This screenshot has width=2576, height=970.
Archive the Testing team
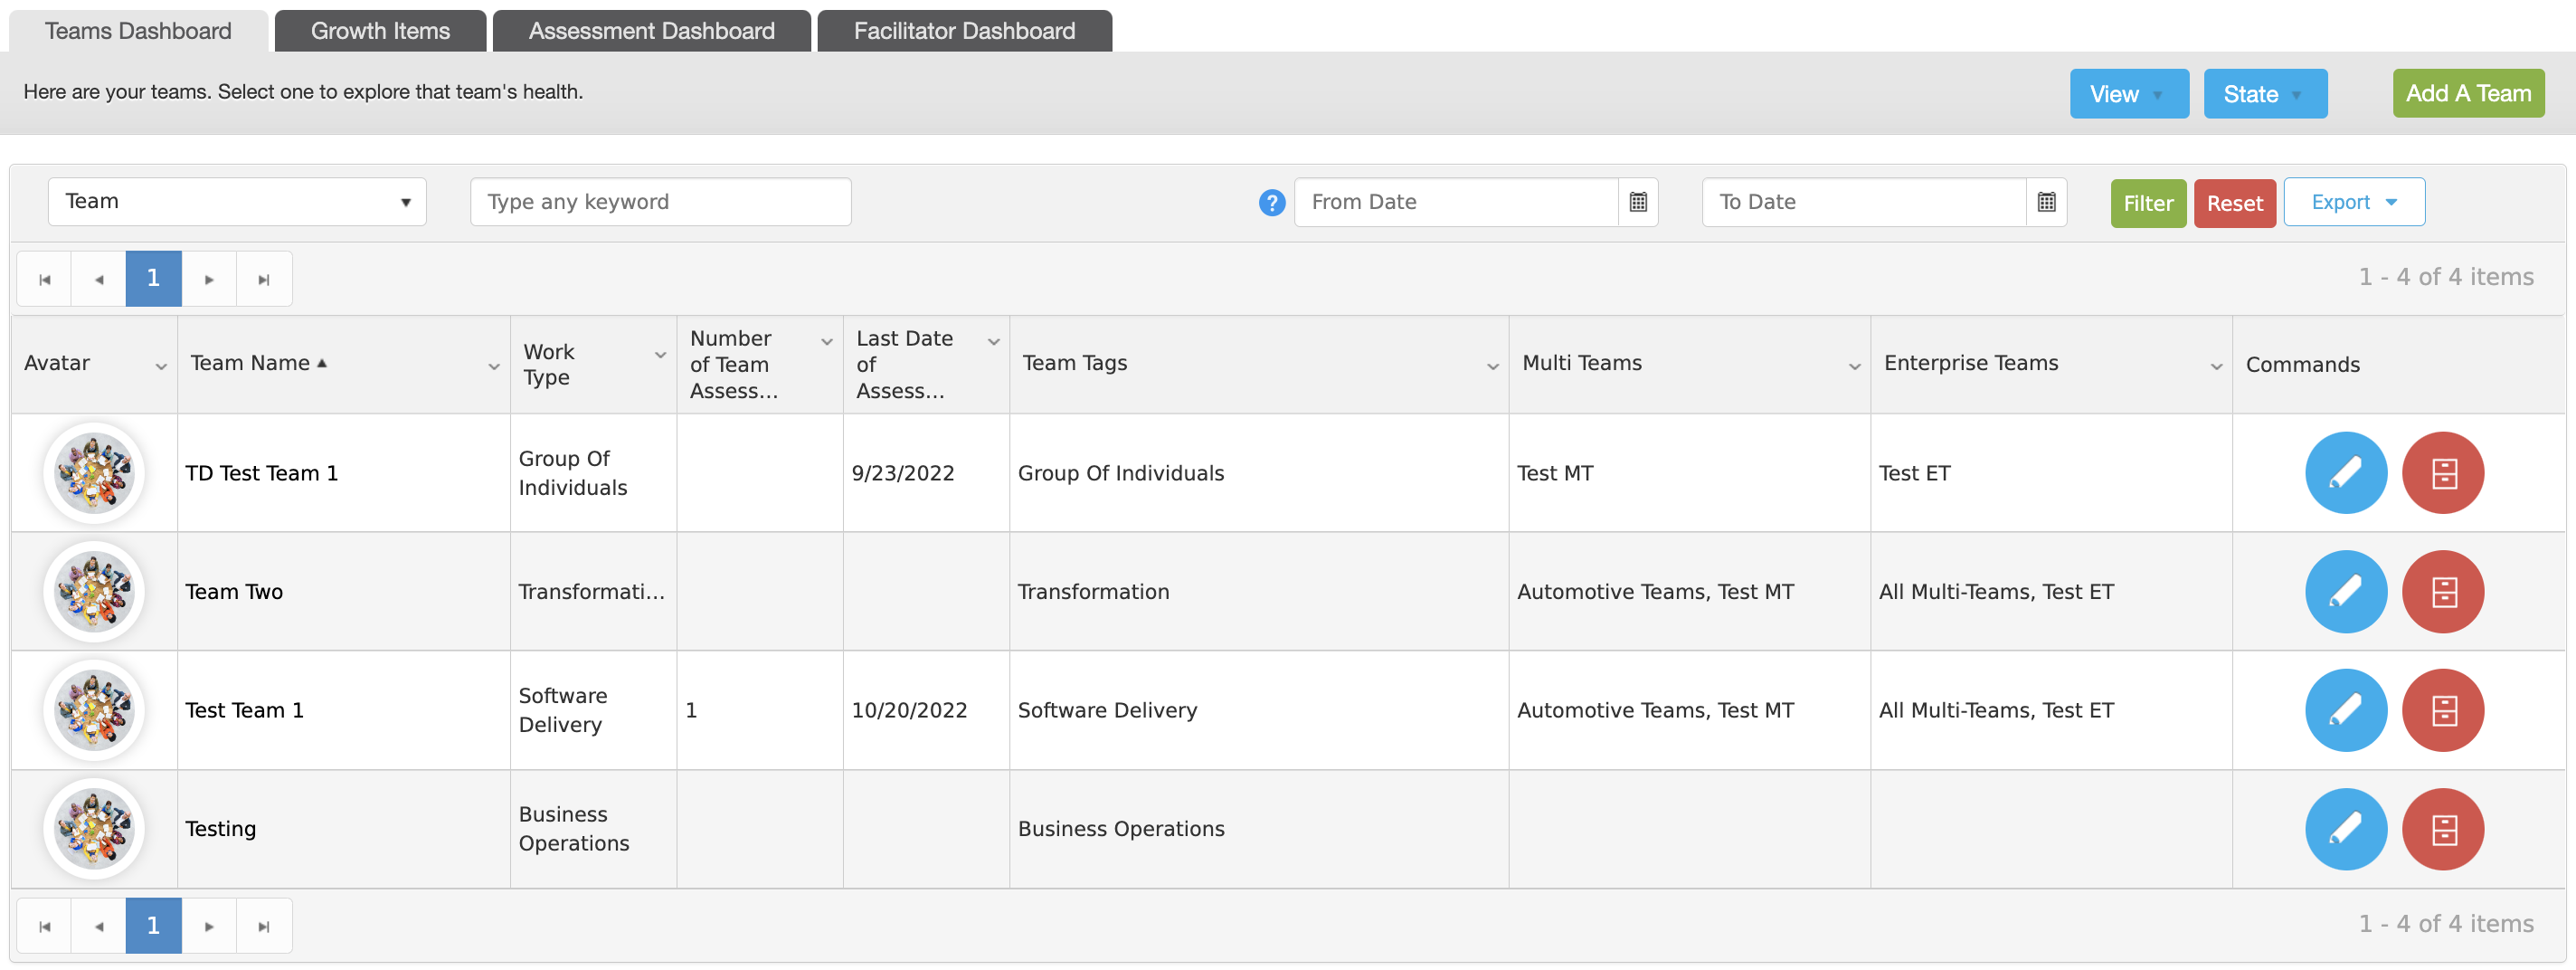pos(2442,829)
